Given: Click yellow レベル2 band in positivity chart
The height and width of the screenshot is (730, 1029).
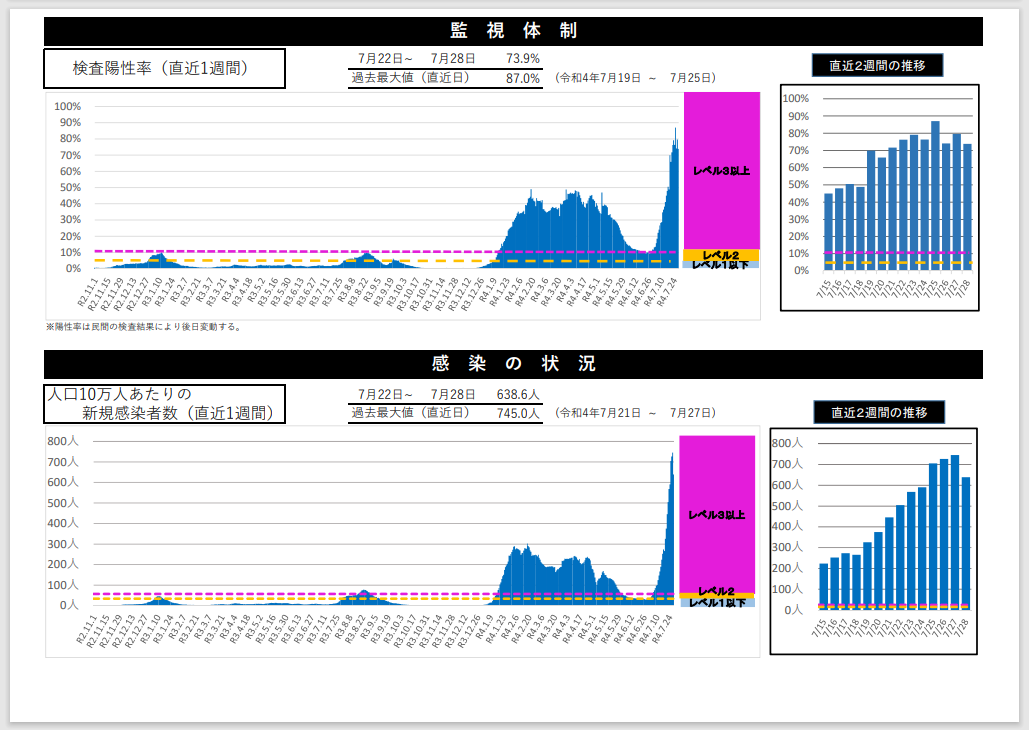Looking at the screenshot, I should [721, 256].
